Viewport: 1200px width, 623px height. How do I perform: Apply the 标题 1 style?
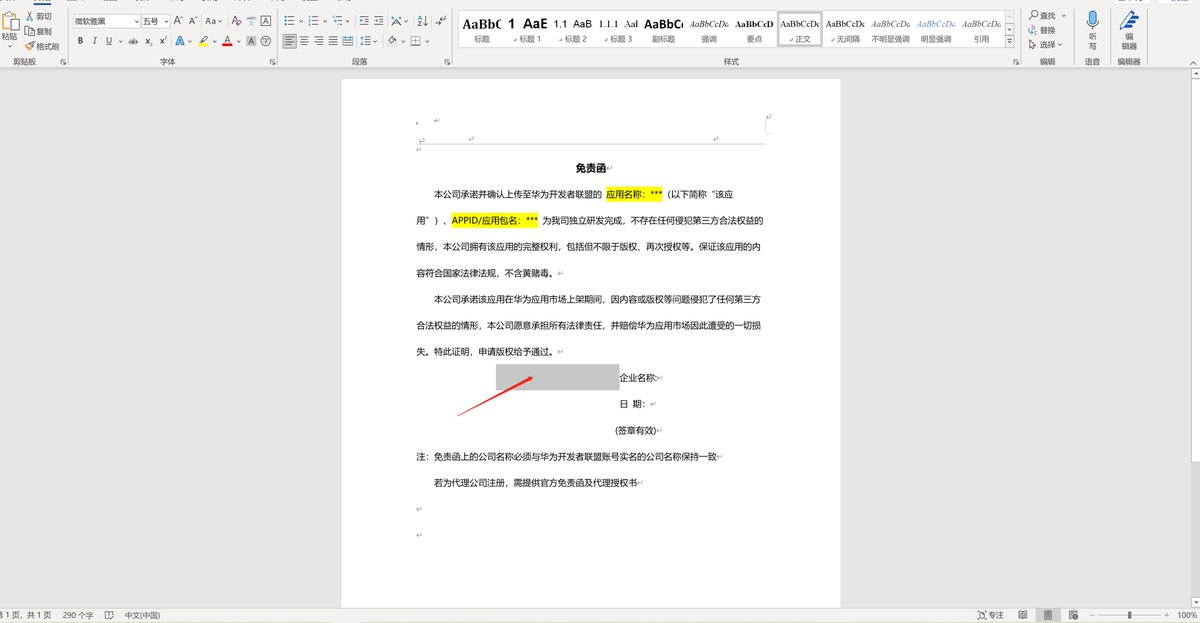(527, 29)
